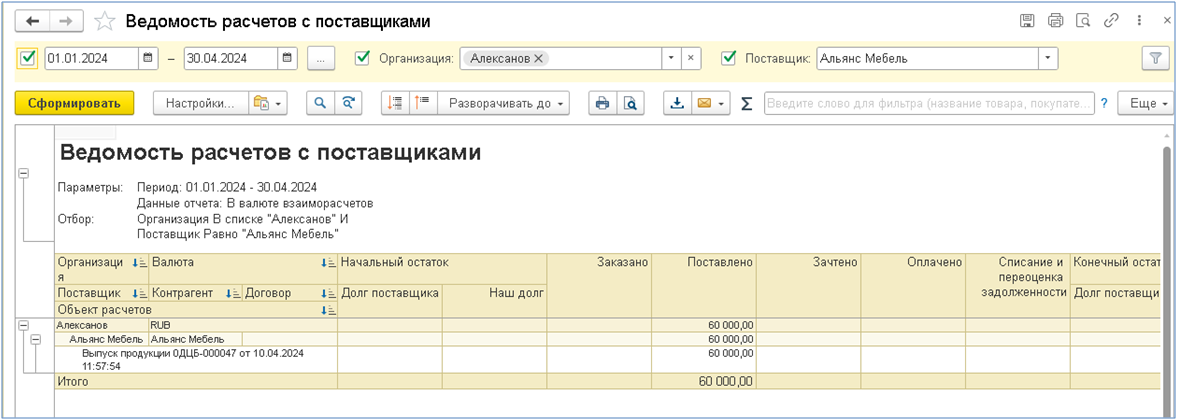Toggle the period checkbox
Viewport: 1177px width, 420px height.
coord(28,58)
